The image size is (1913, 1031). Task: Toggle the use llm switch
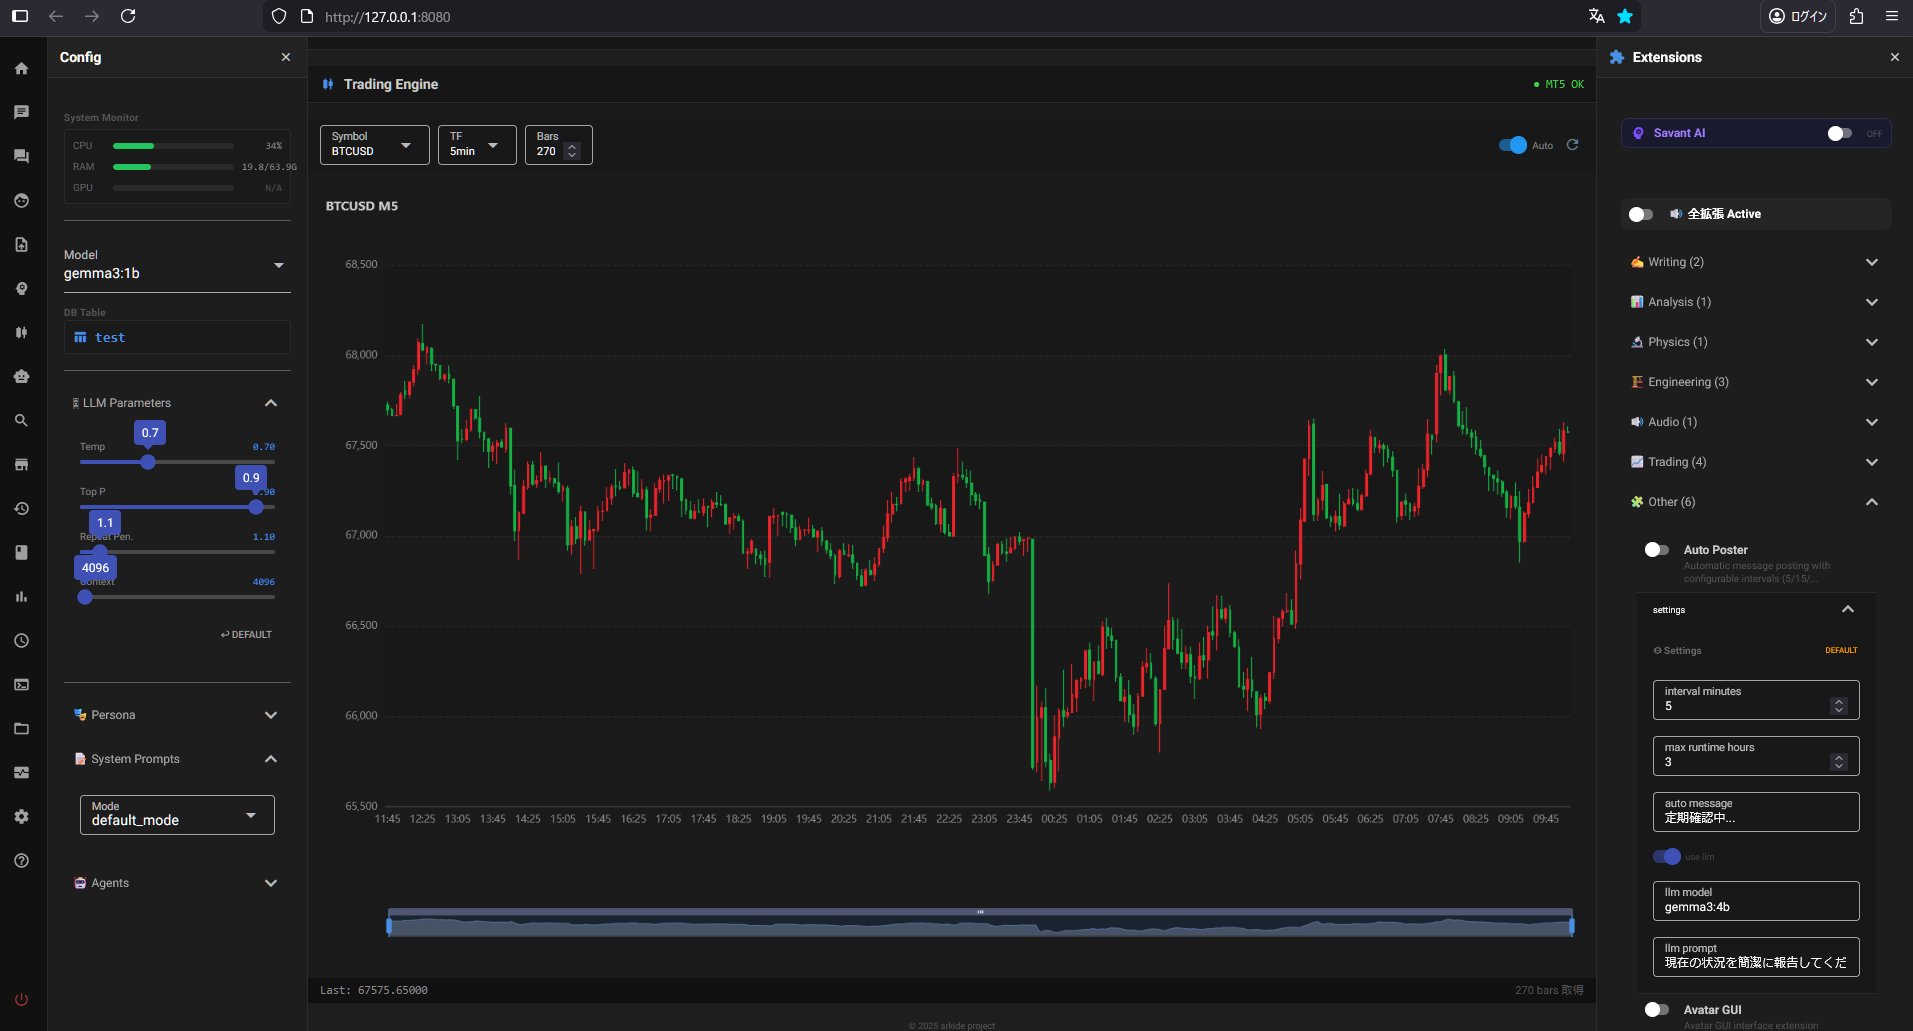click(x=1666, y=856)
